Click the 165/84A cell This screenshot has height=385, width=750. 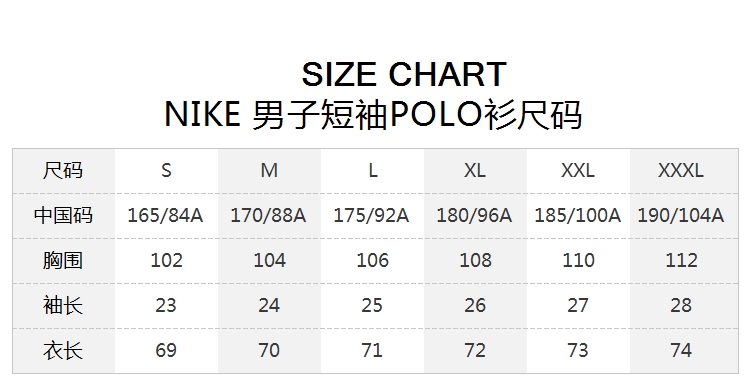click(165, 216)
